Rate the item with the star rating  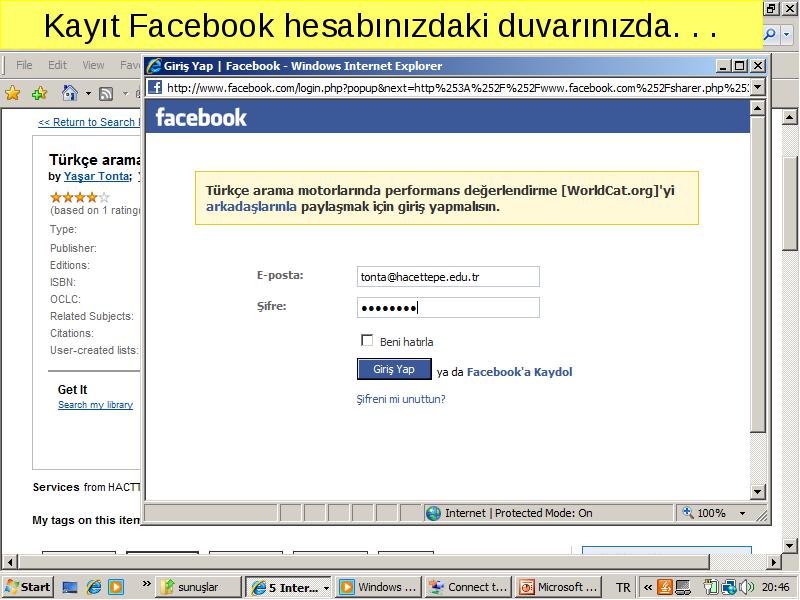click(80, 197)
